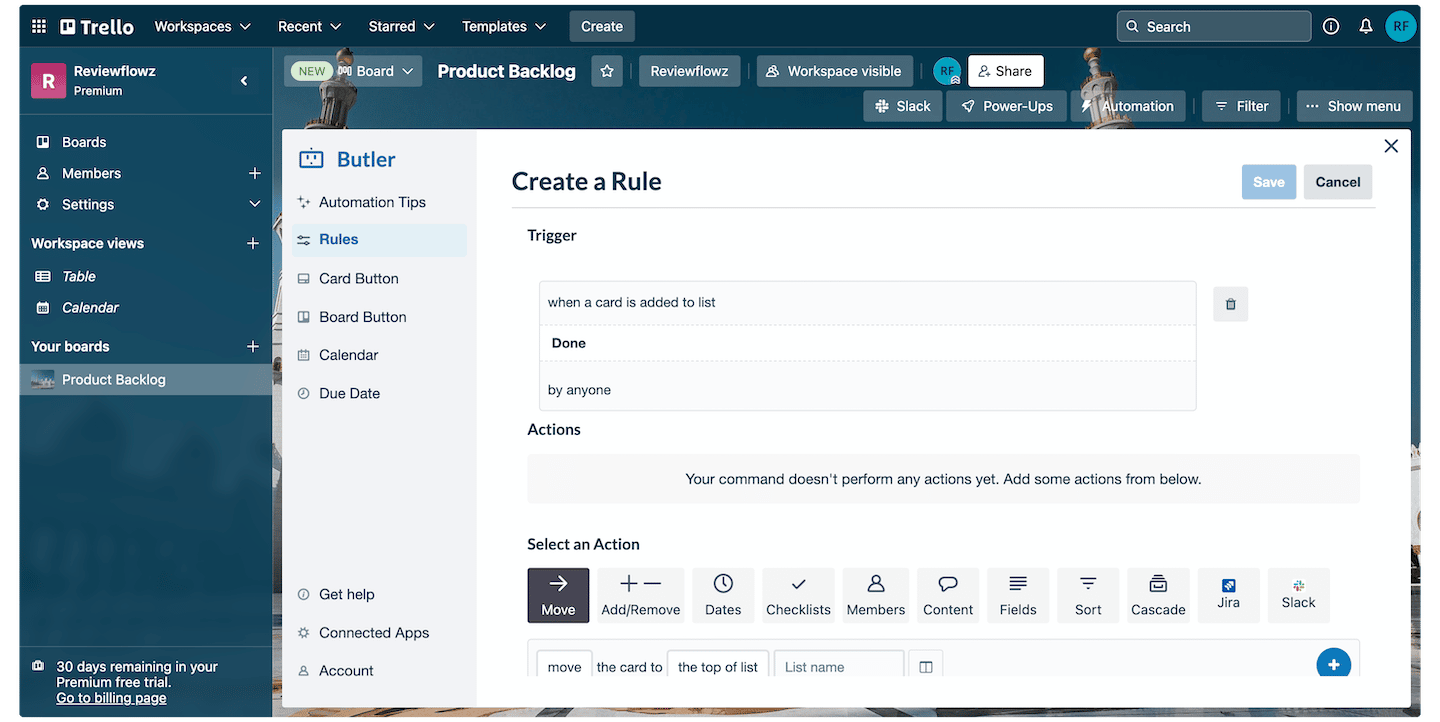Select the Content action type
The width and height of the screenshot is (1440, 722).
pyautogui.click(x=948, y=595)
